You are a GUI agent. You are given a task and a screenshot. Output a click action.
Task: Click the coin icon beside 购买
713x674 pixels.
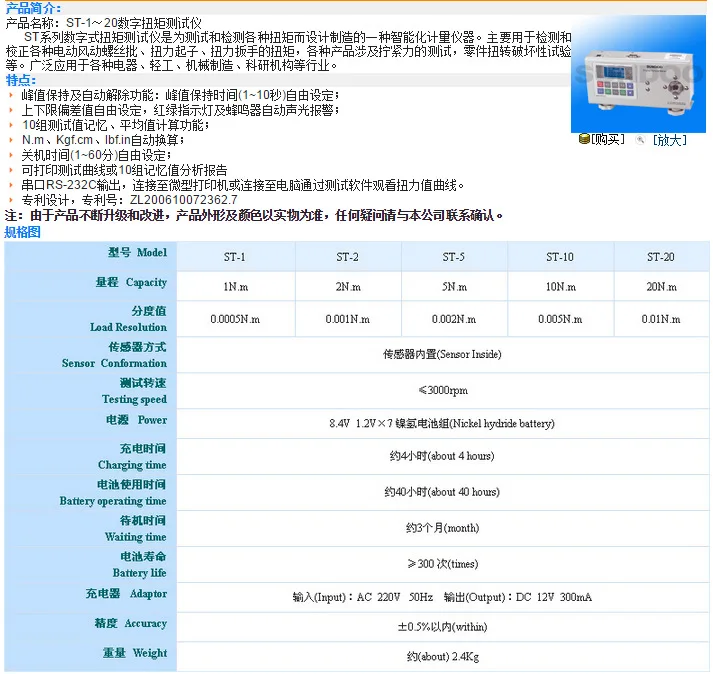pos(584,138)
